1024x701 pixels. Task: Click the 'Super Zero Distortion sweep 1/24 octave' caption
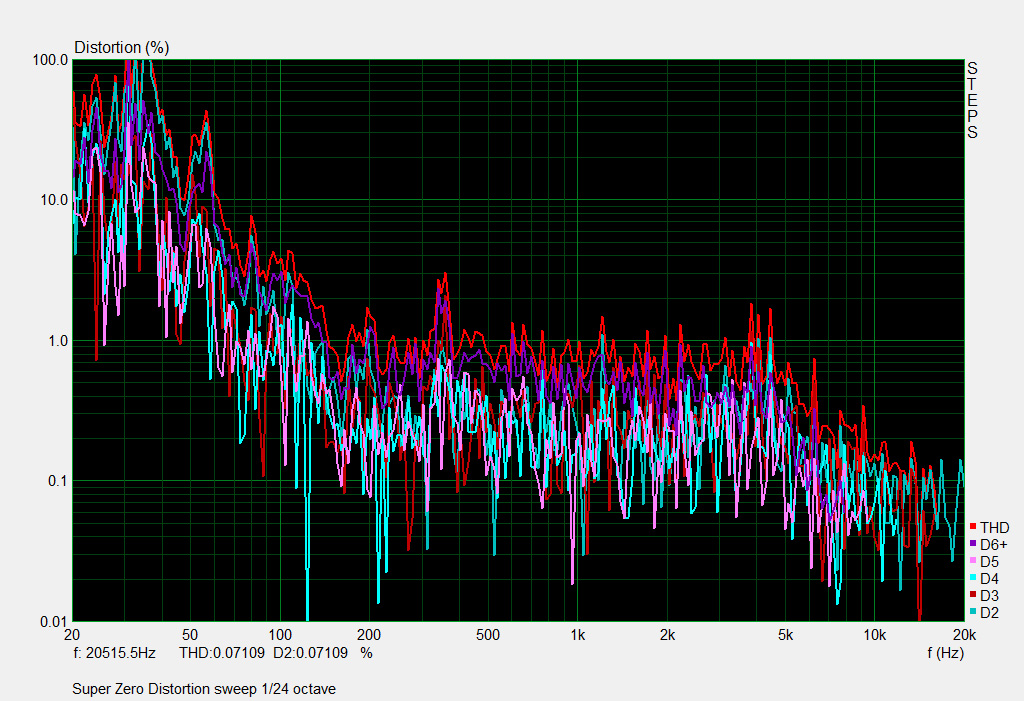(x=204, y=689)
